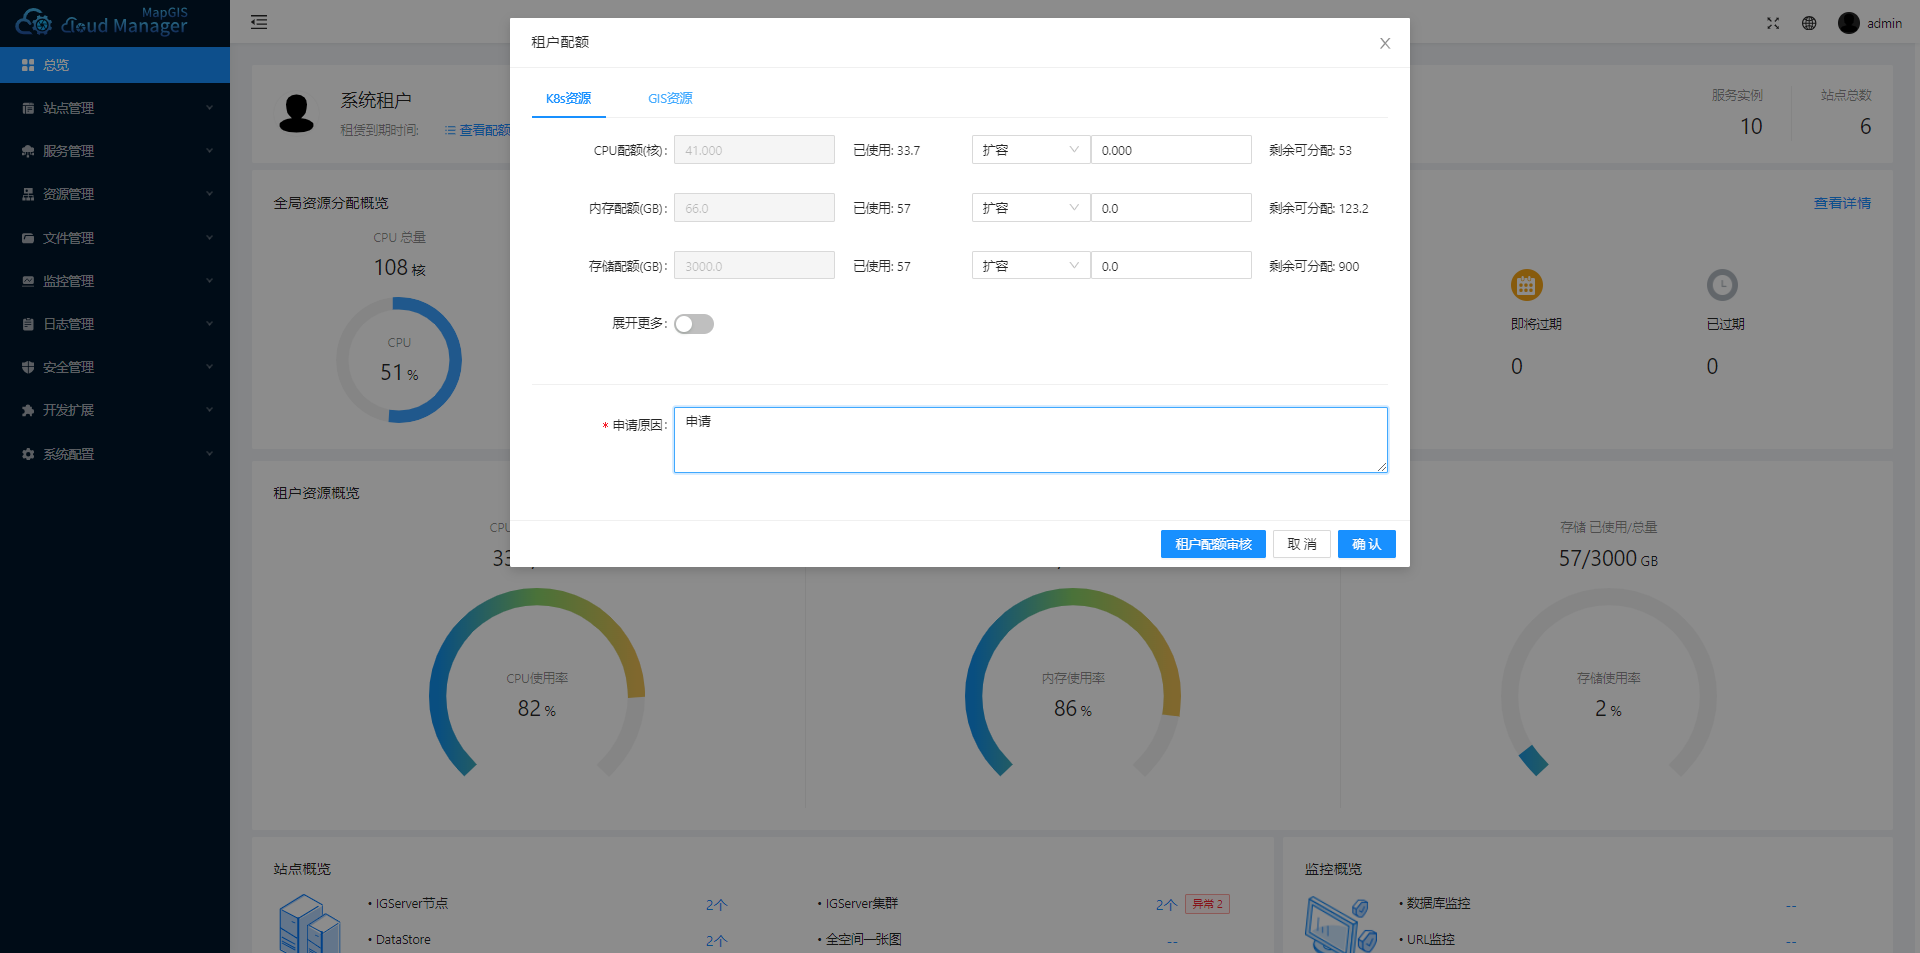Expand 日志管理 menu chevron

pyautogui.click(x=209, y=324)
